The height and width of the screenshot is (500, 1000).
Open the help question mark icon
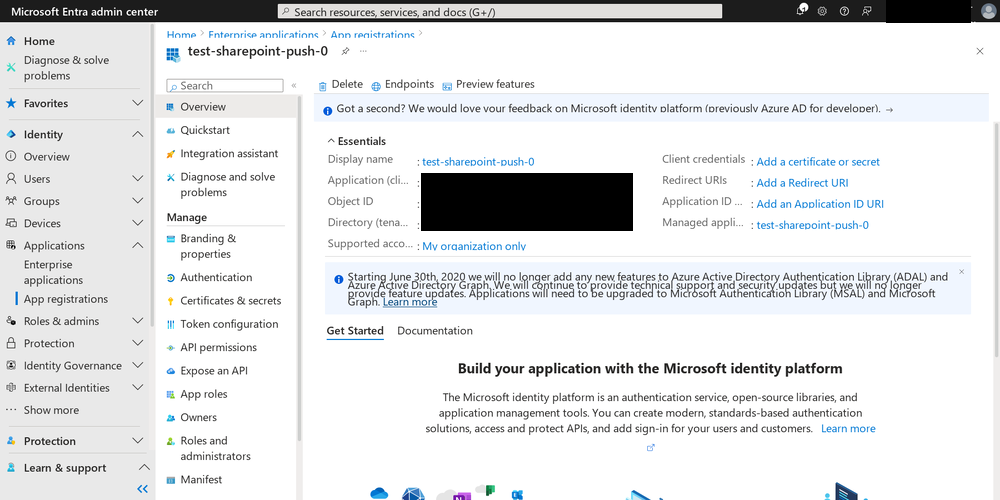[x=844, y=11]
